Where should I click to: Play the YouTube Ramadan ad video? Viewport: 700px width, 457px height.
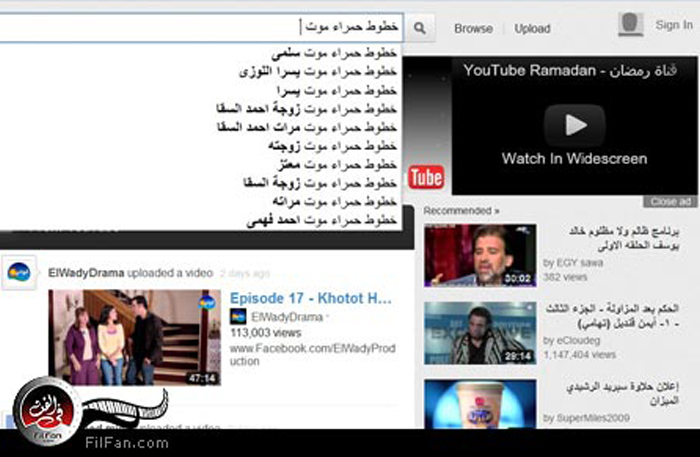coord(575,125)
